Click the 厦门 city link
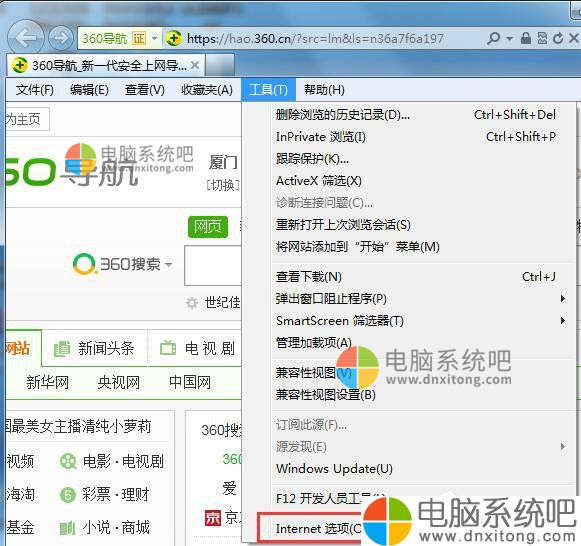The image size is (581, 546). point(223,162)
